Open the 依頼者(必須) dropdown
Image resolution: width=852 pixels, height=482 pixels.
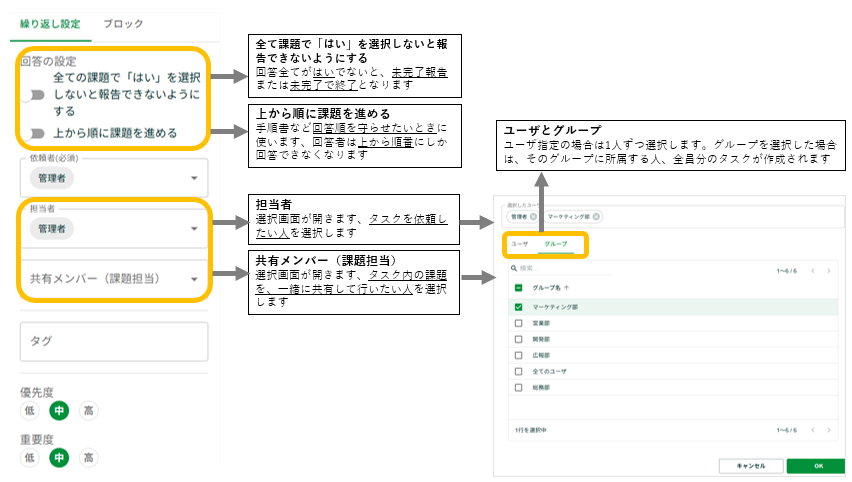[193, 179]
